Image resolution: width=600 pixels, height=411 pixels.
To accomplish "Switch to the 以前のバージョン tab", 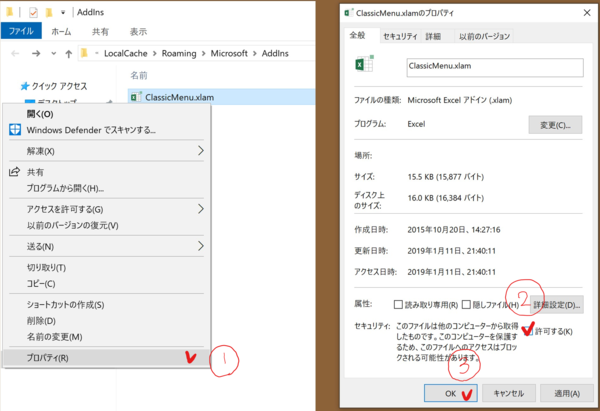I will [x=484, y=36].
